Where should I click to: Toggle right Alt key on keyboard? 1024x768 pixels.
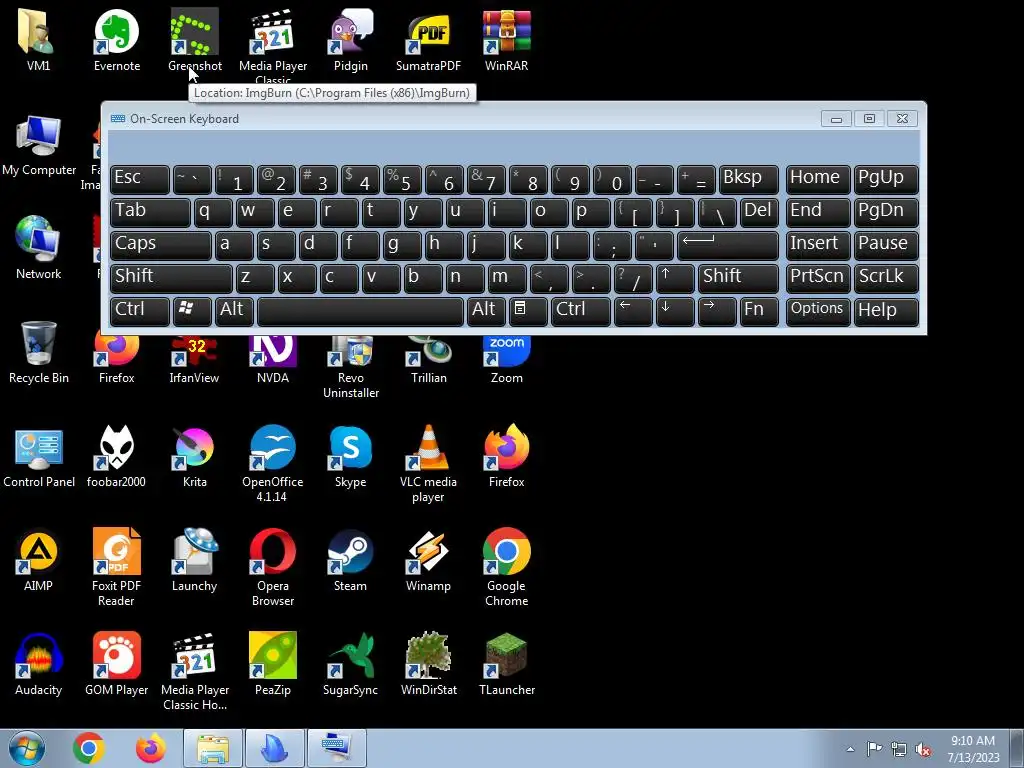(x=486, y=311)
